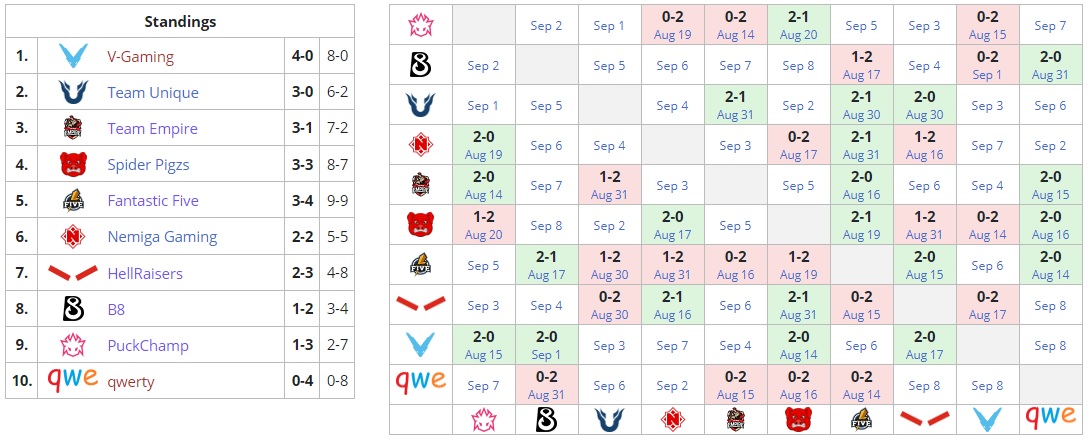Open the V-Gaming team link
Viewport: 1088px width, 438px height.
140,57
